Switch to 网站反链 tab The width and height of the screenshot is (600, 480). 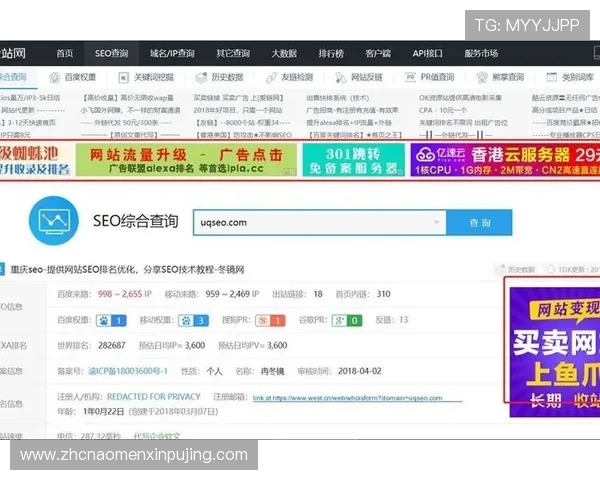pyautogui.click(x=367, y=77)
